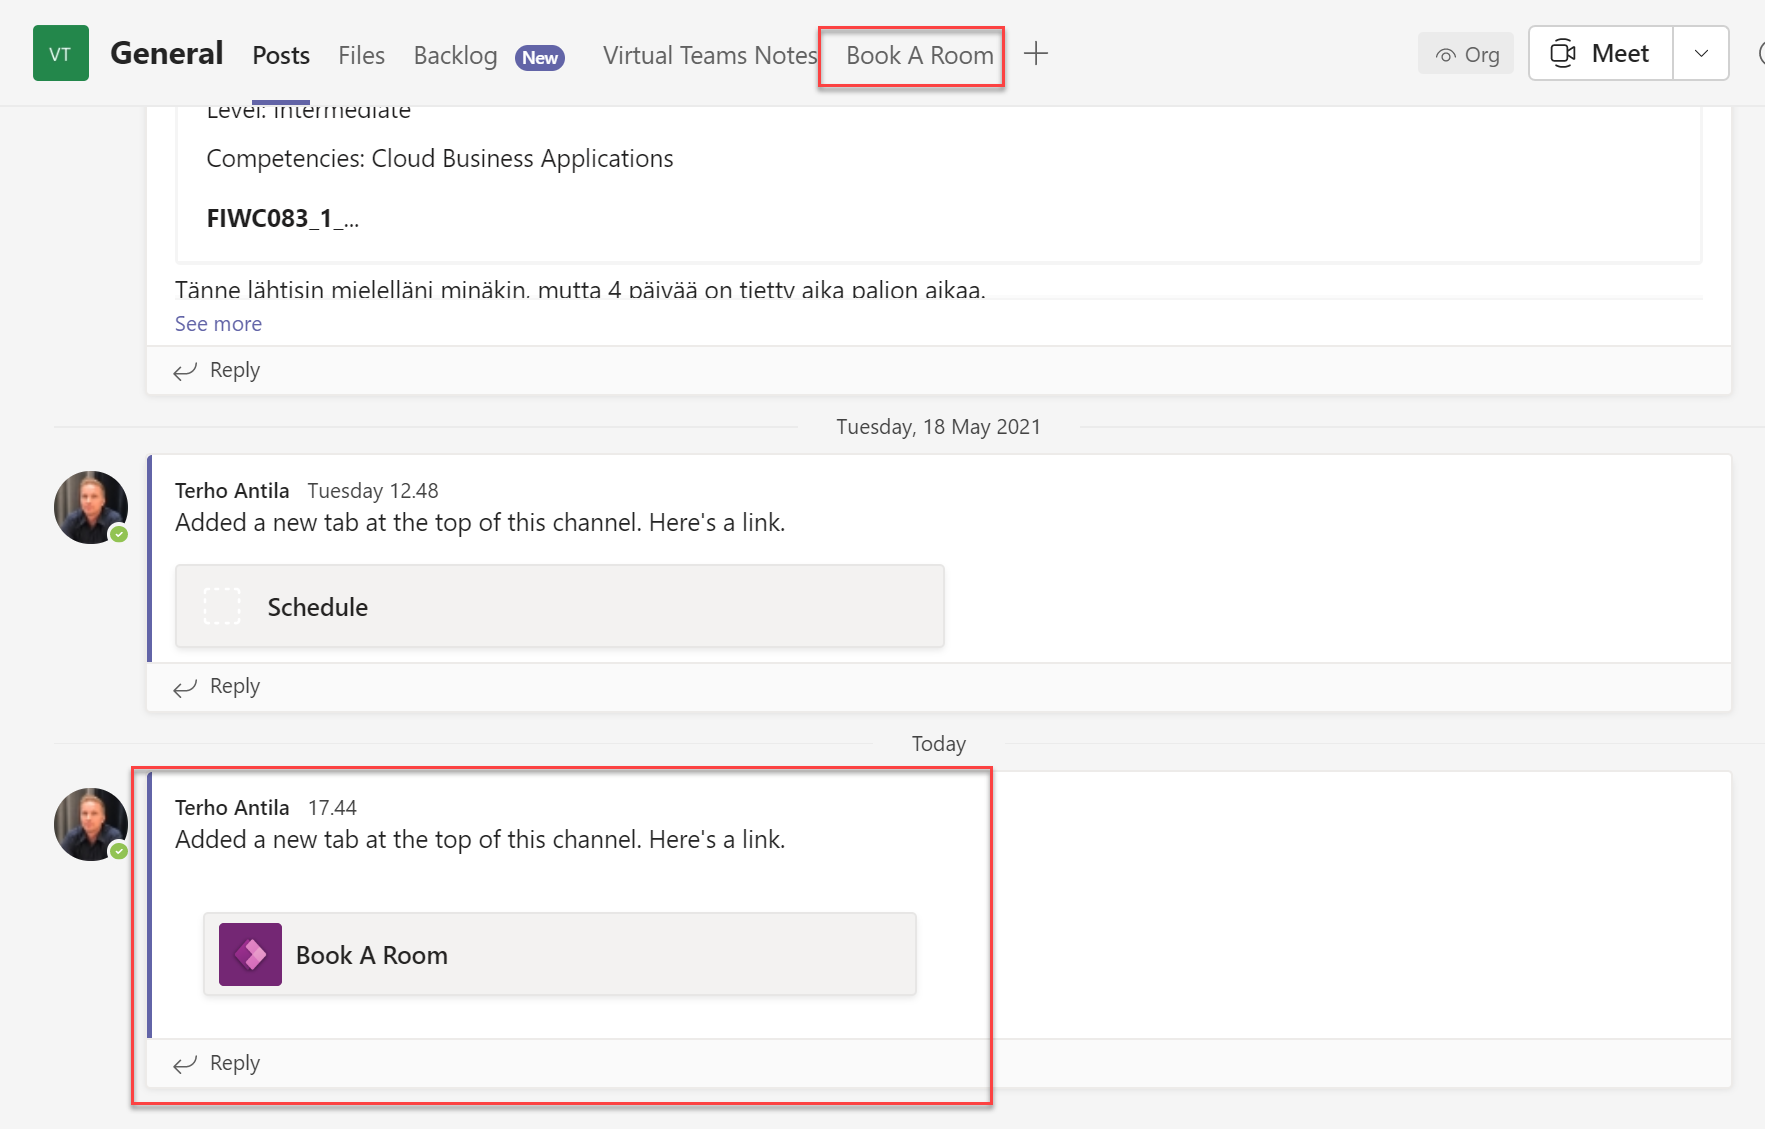Open the Book A Room link card
Image resolution: width=1765 pixels, height=1129 pixels.
559,955
